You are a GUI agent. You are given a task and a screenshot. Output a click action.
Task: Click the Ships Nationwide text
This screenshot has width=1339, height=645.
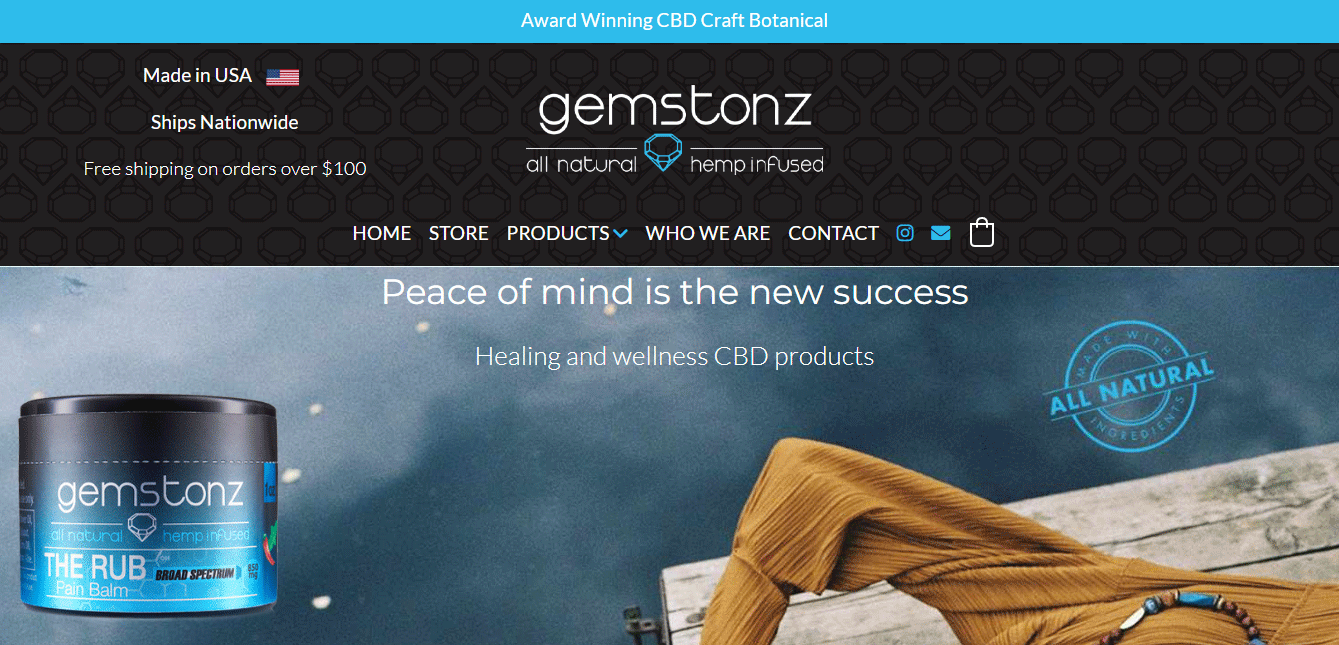[x=225, y=122]
